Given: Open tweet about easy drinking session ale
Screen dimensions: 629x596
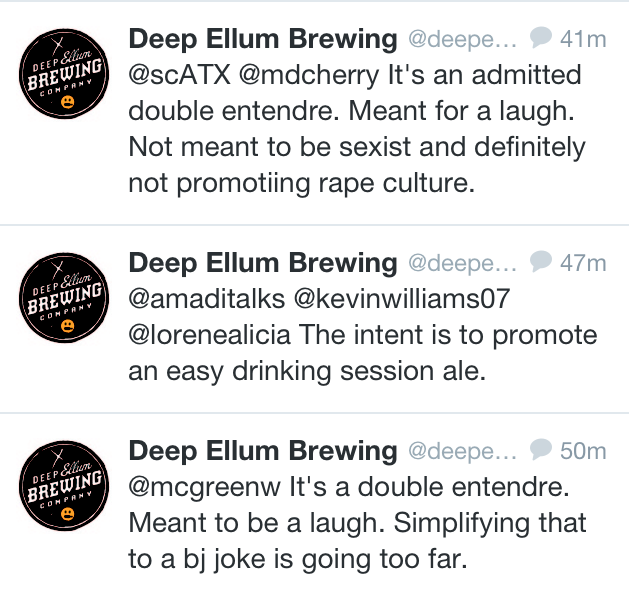Looking at the screenshot, I should (314, 319).
